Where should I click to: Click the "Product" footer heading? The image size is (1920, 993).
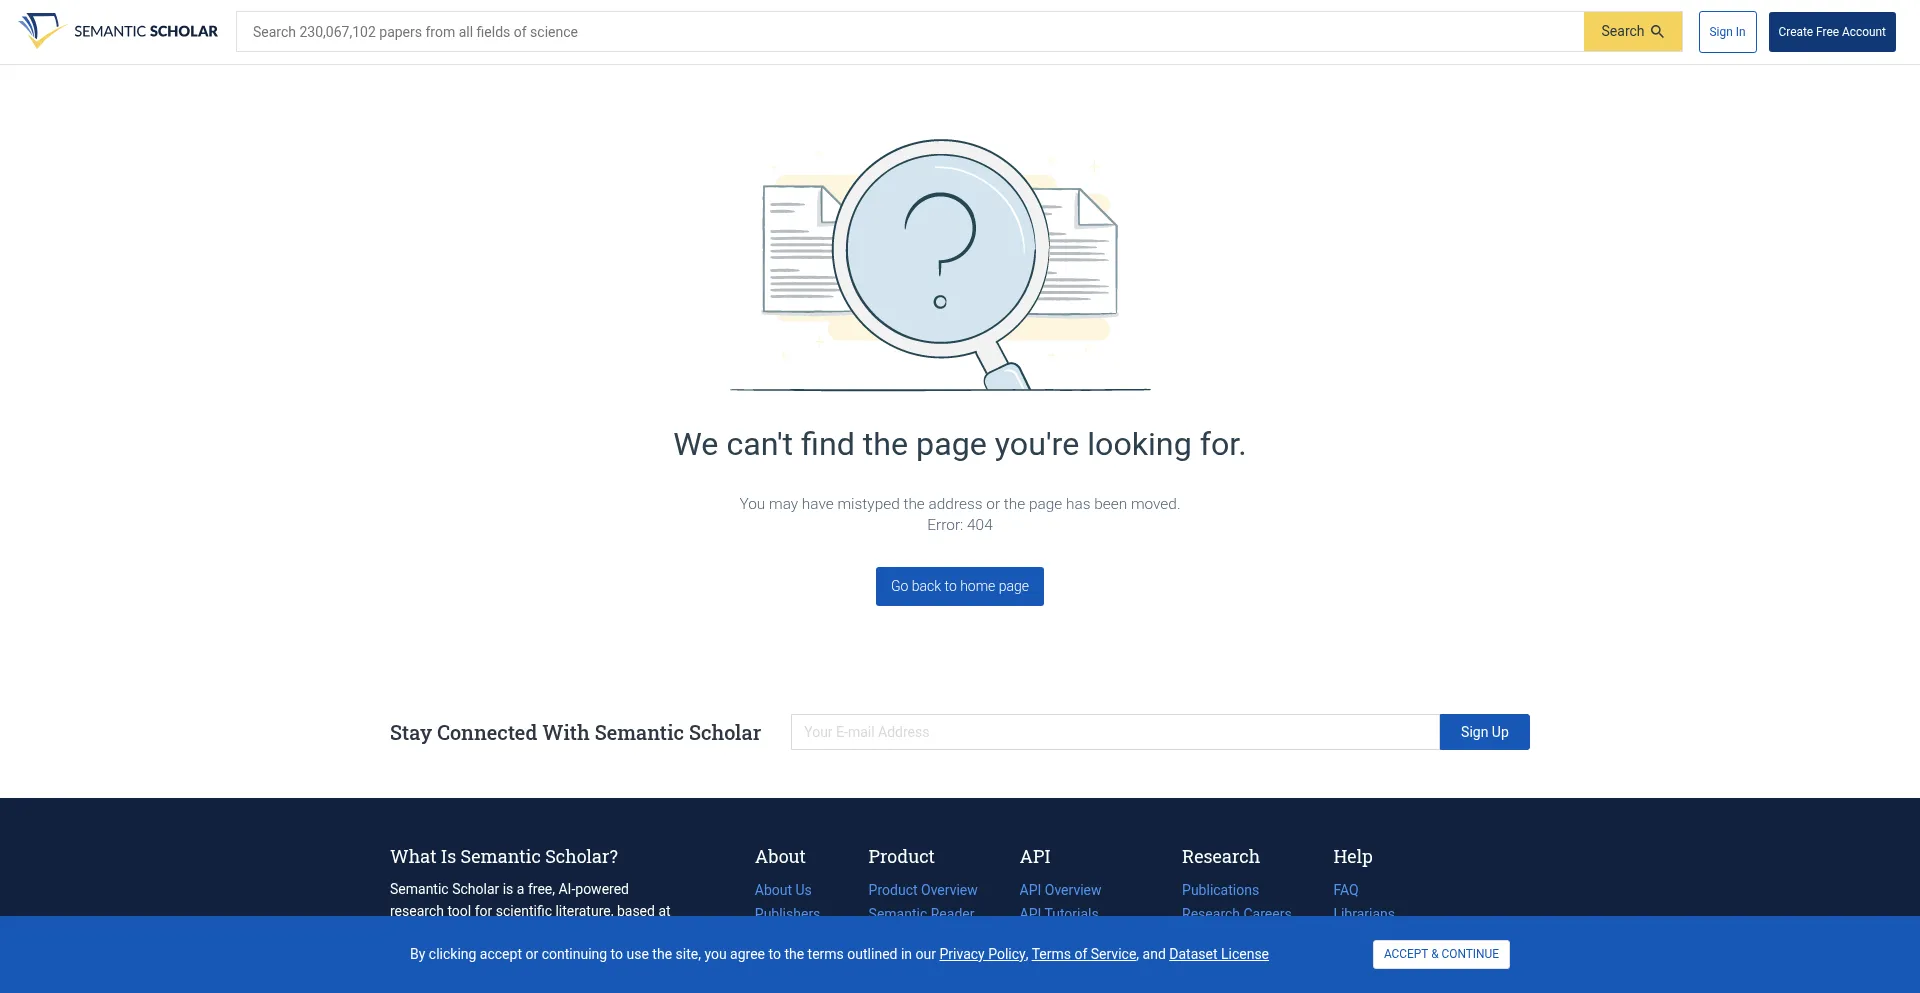coord(901,857)
